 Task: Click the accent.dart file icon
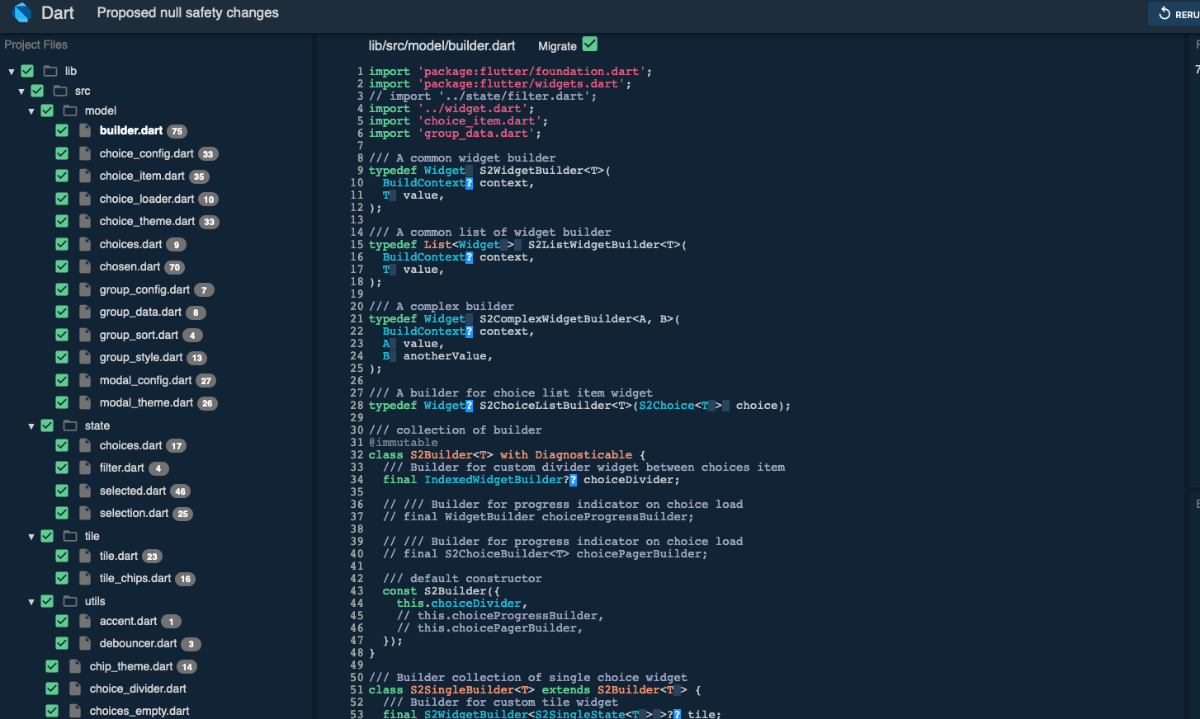coord(85,621)
